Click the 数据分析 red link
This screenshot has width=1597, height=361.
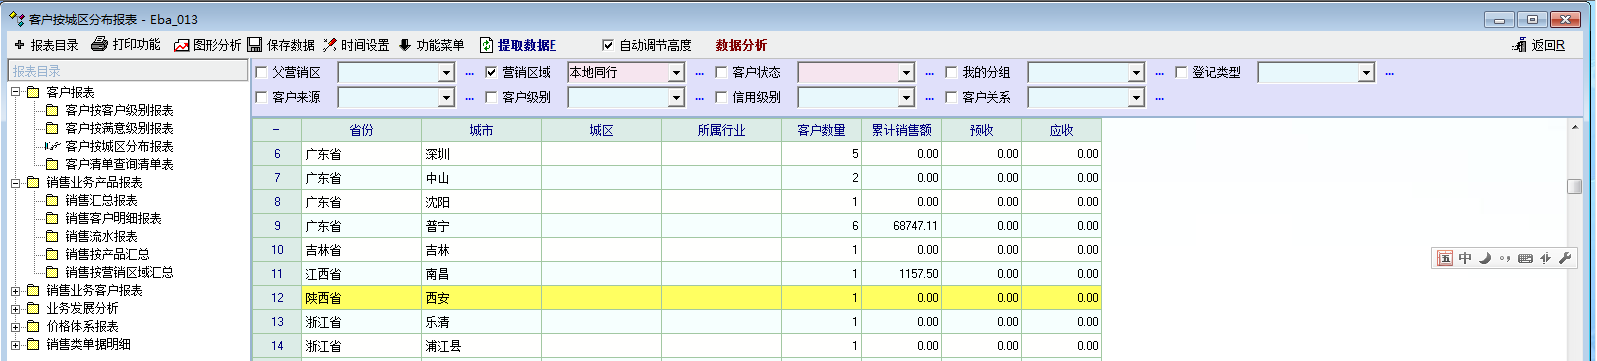[741, 45]
